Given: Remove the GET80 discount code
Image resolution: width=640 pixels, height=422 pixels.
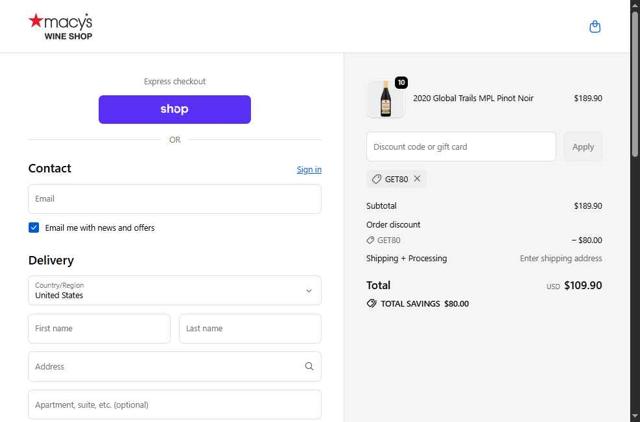Looking at the screenshot, I should coord(417,179).
